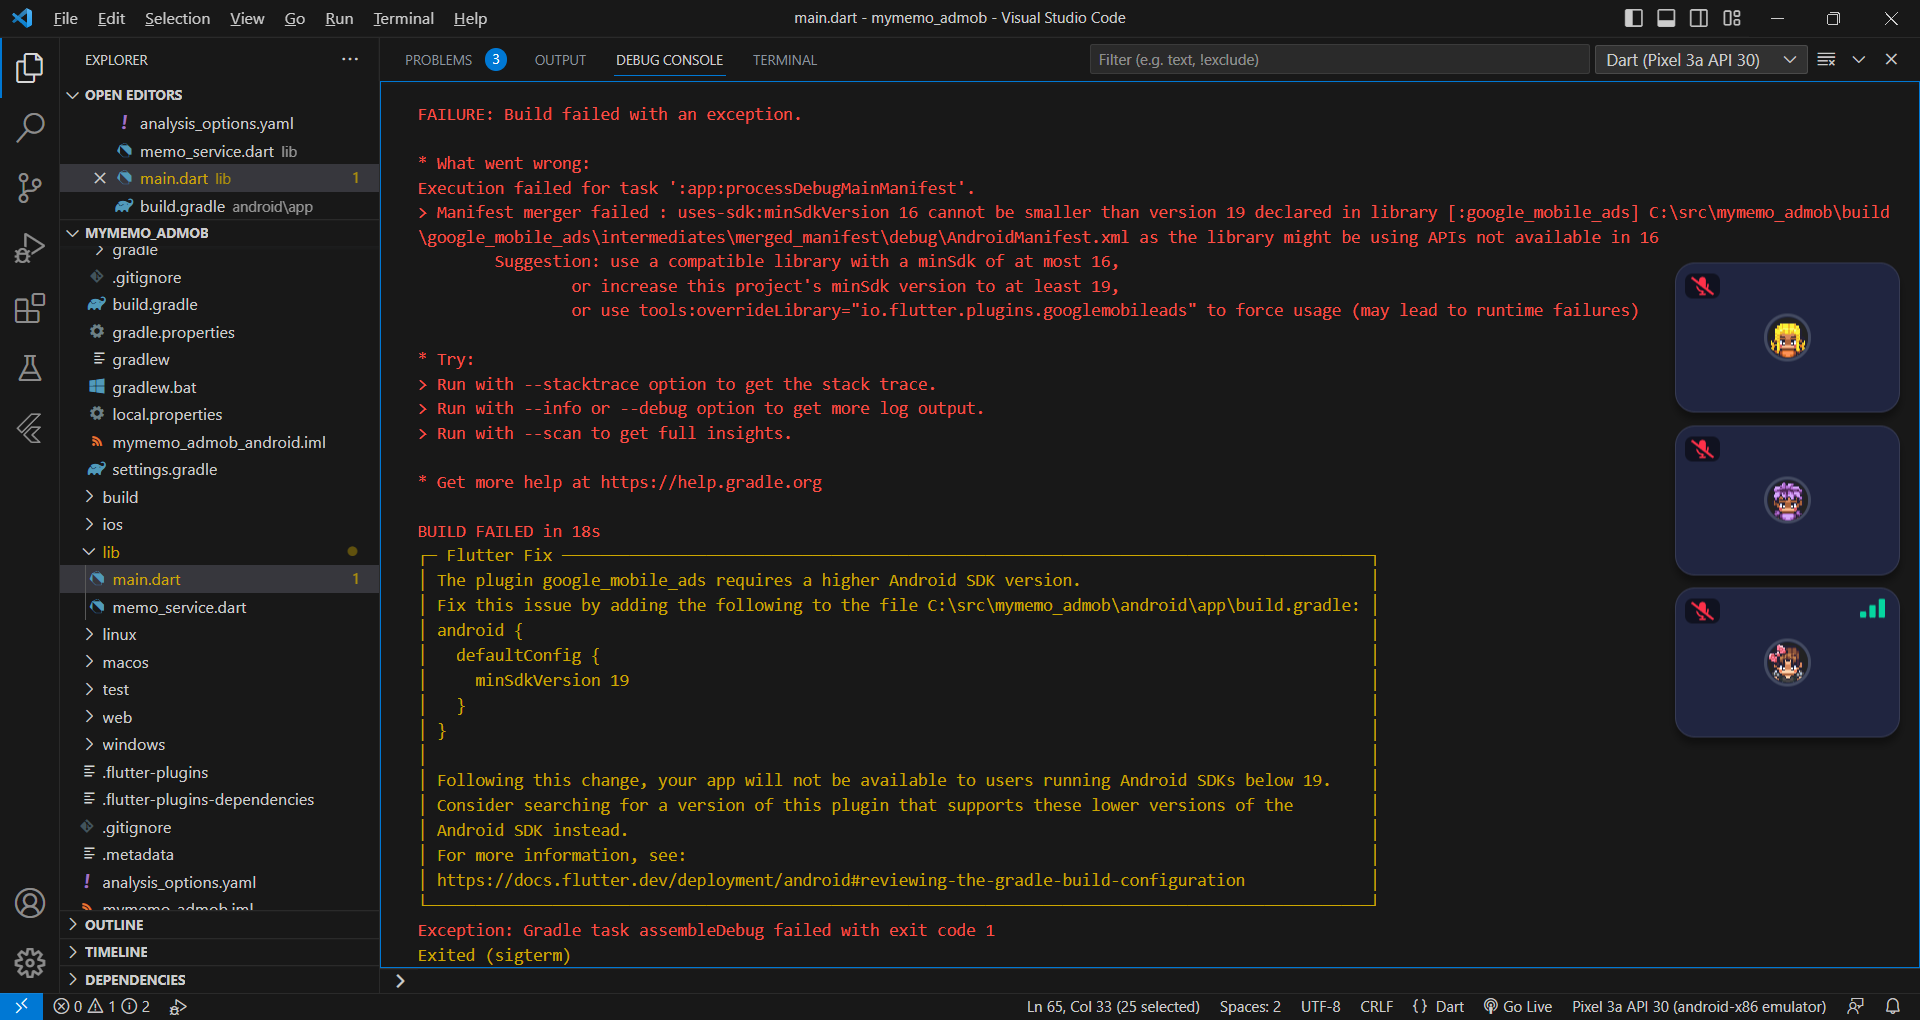Toggle word wrap in debug console
The width and height of the screenshot is (1920, 1020).
1826,60
